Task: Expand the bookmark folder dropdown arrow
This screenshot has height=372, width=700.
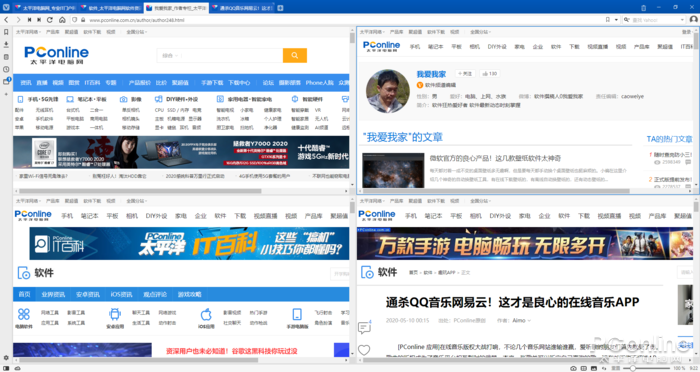Action: pyautogui.click(x=616, y=20)
